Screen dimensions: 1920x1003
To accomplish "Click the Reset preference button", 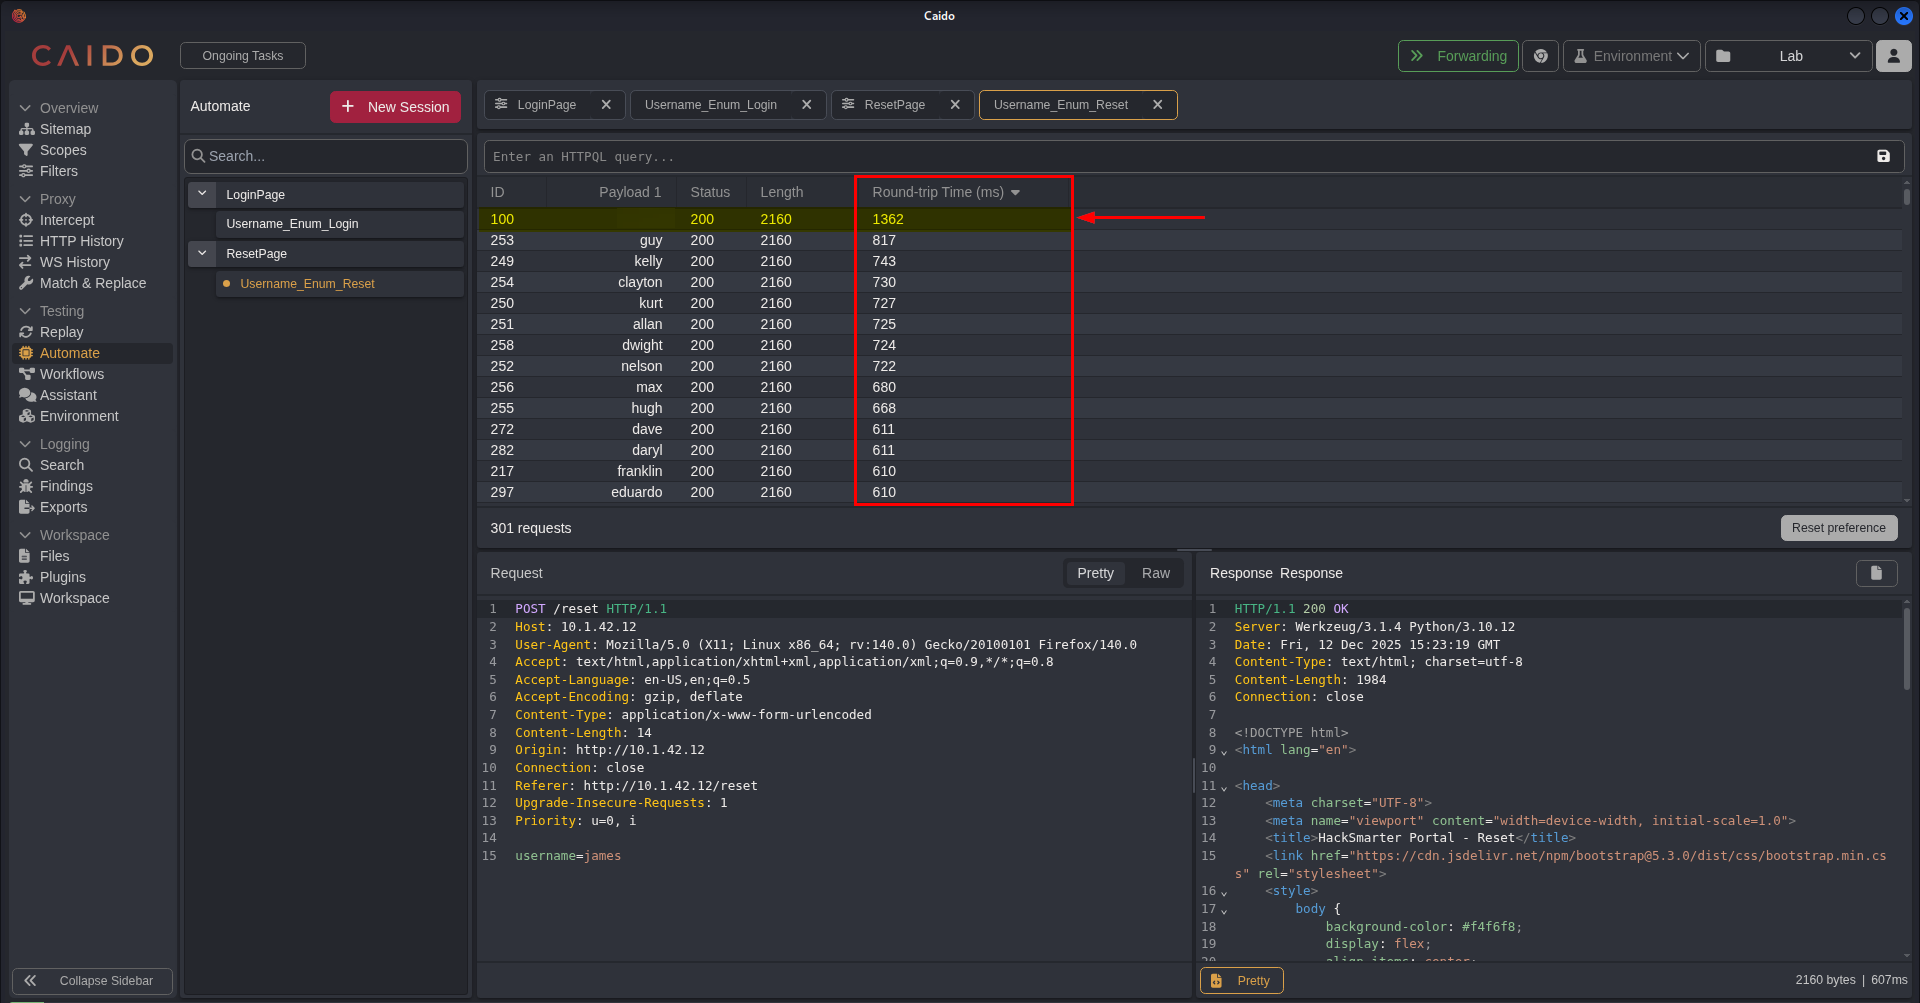I will (x=1838, y=528).
